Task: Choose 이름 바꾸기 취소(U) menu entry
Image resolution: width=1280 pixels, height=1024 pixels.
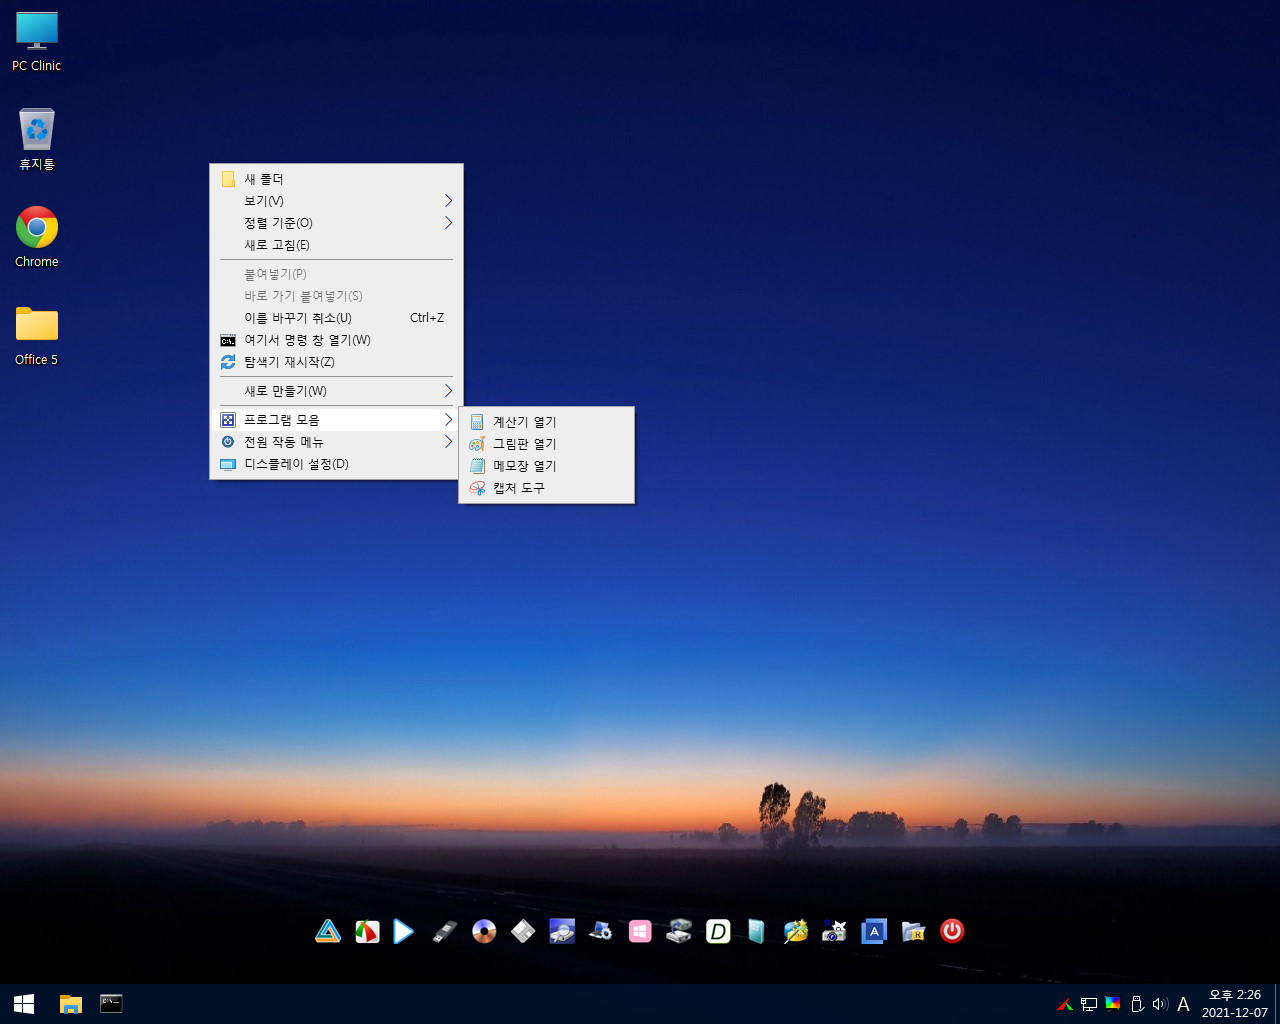Action: click(x=336, y=318)
